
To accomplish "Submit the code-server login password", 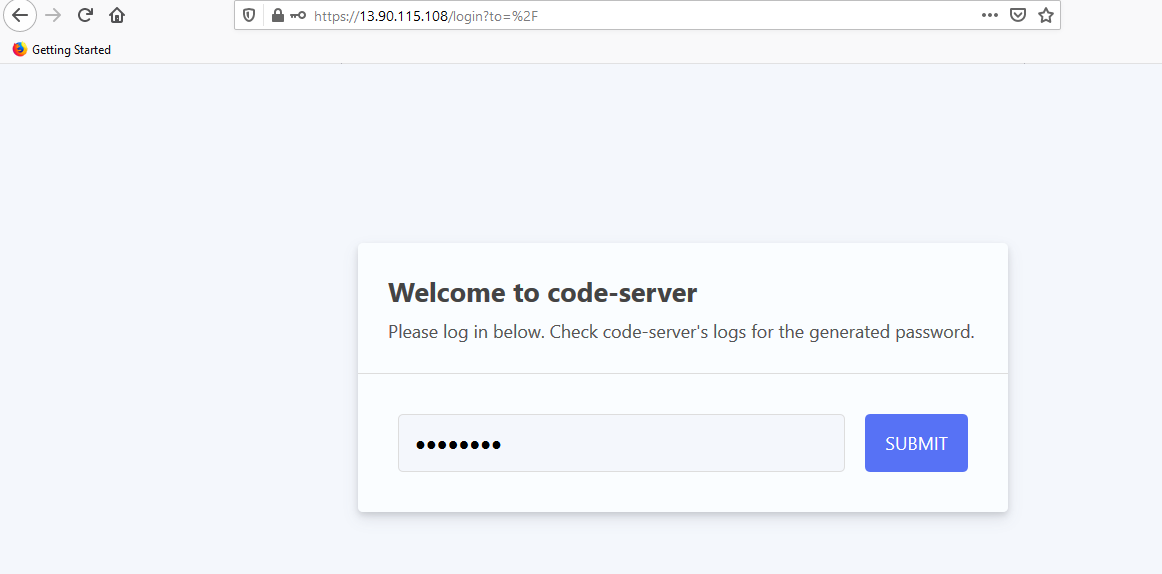I will tap(916, 443).
